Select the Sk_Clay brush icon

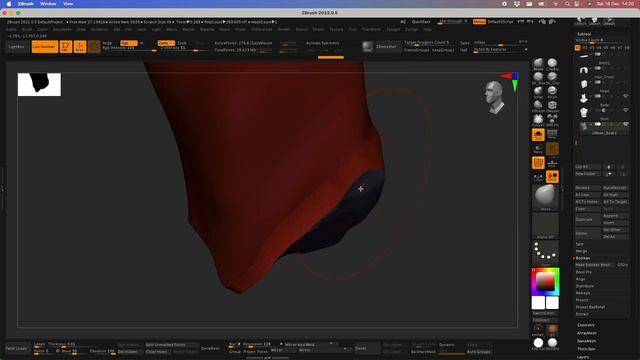(x=552, y=78)
